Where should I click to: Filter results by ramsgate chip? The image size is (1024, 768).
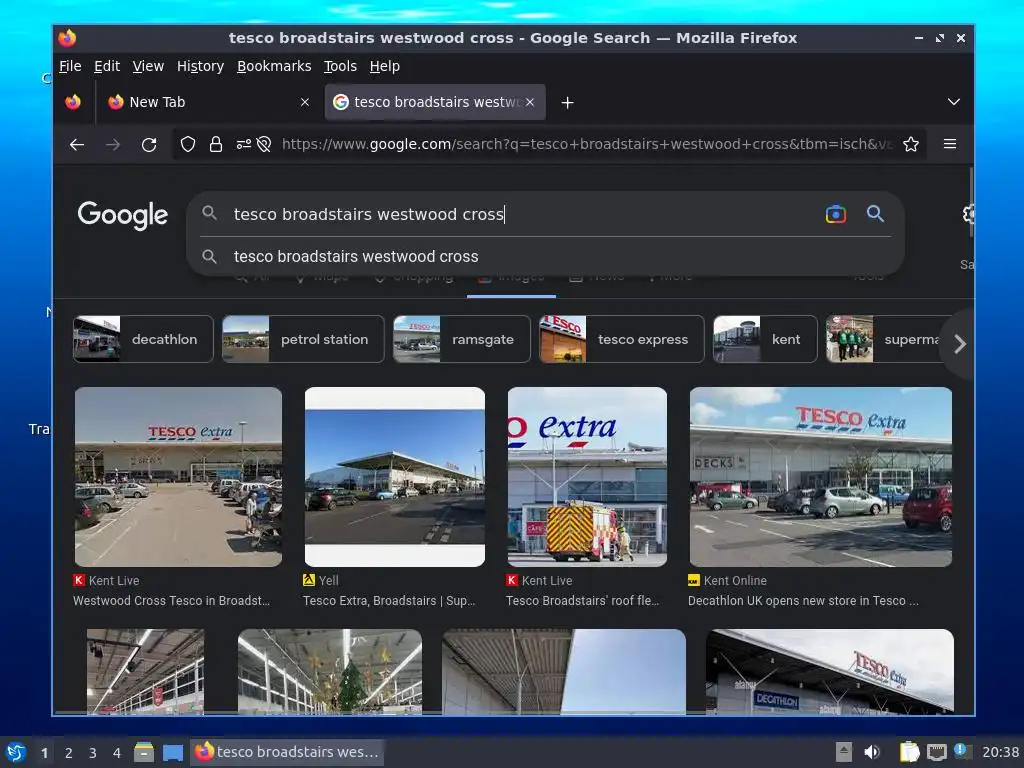(462, 339)
